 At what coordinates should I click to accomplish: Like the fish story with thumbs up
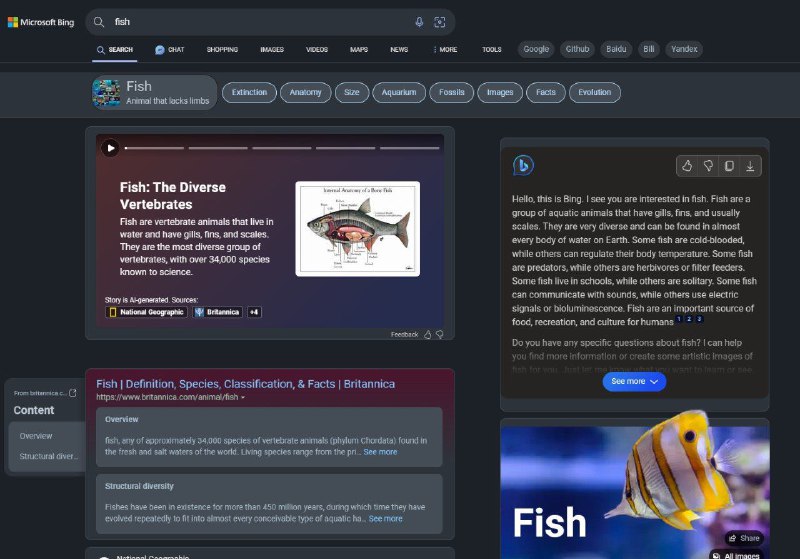click(428, 334)
